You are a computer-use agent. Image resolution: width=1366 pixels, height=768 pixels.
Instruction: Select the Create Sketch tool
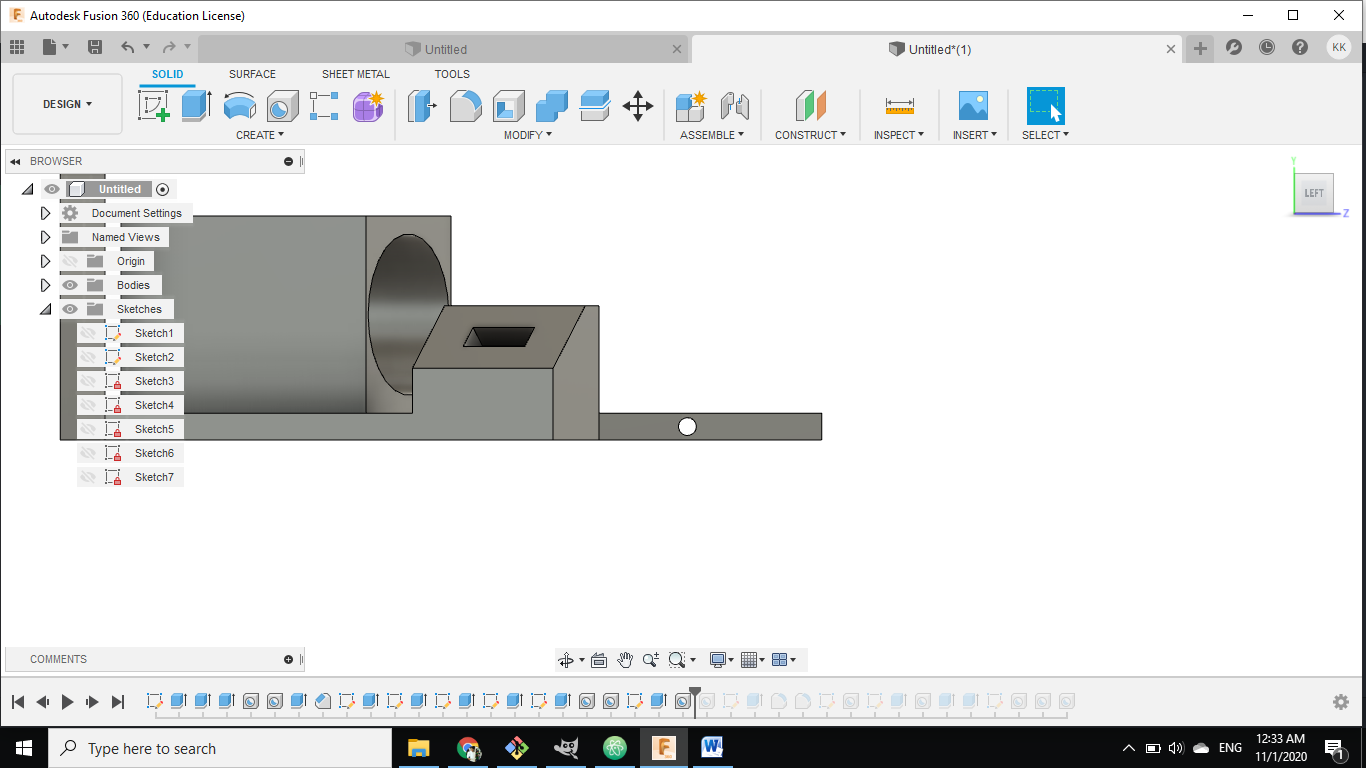tap(154, 105)
